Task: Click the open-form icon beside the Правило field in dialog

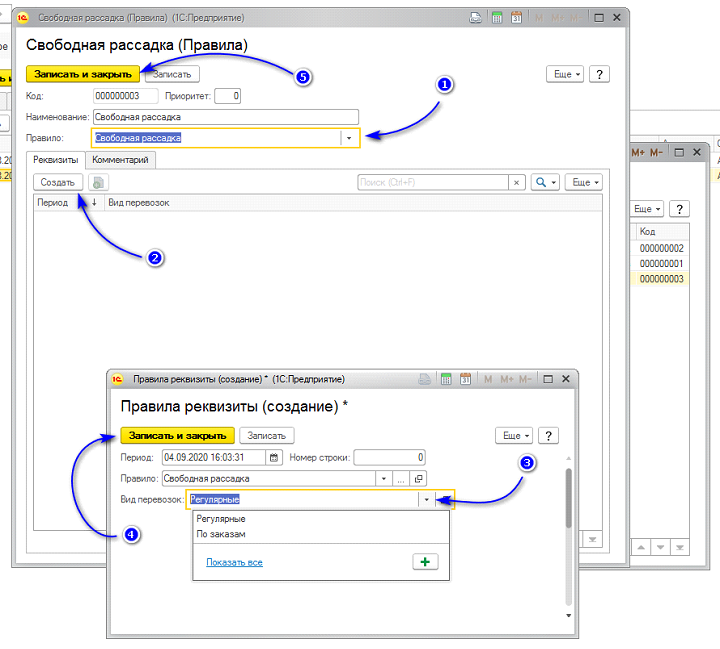Action: 419,478
